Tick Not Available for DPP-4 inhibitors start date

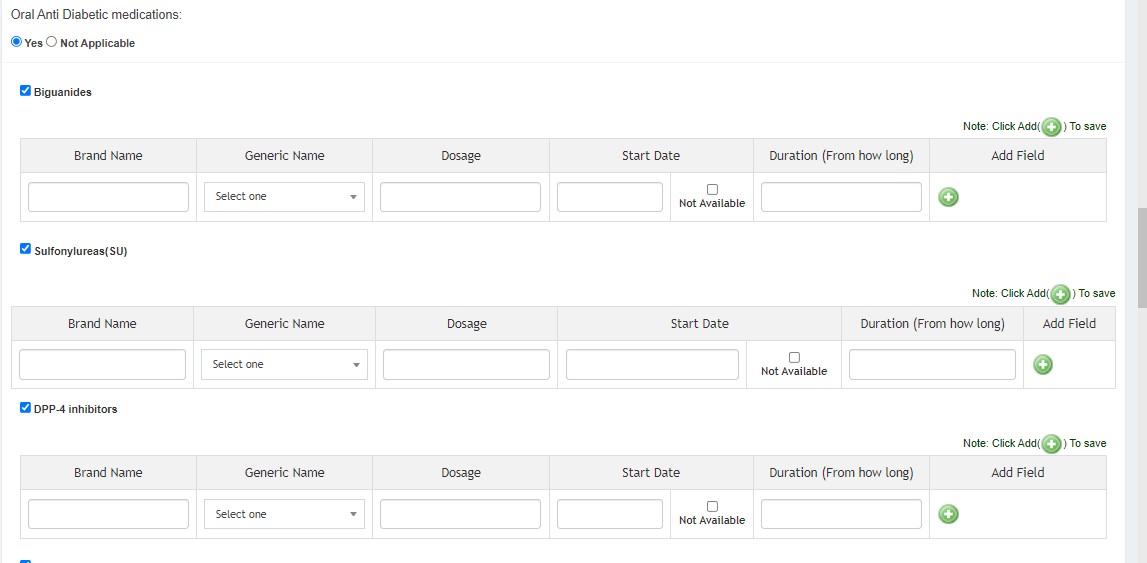coord(712,506)
